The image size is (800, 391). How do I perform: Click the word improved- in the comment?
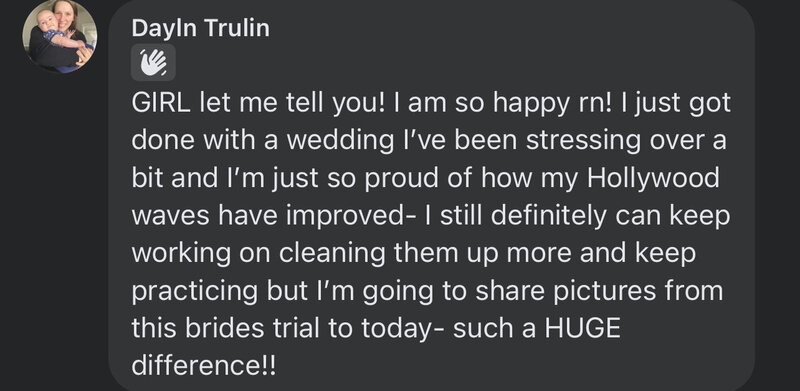(x=350, y=216)
